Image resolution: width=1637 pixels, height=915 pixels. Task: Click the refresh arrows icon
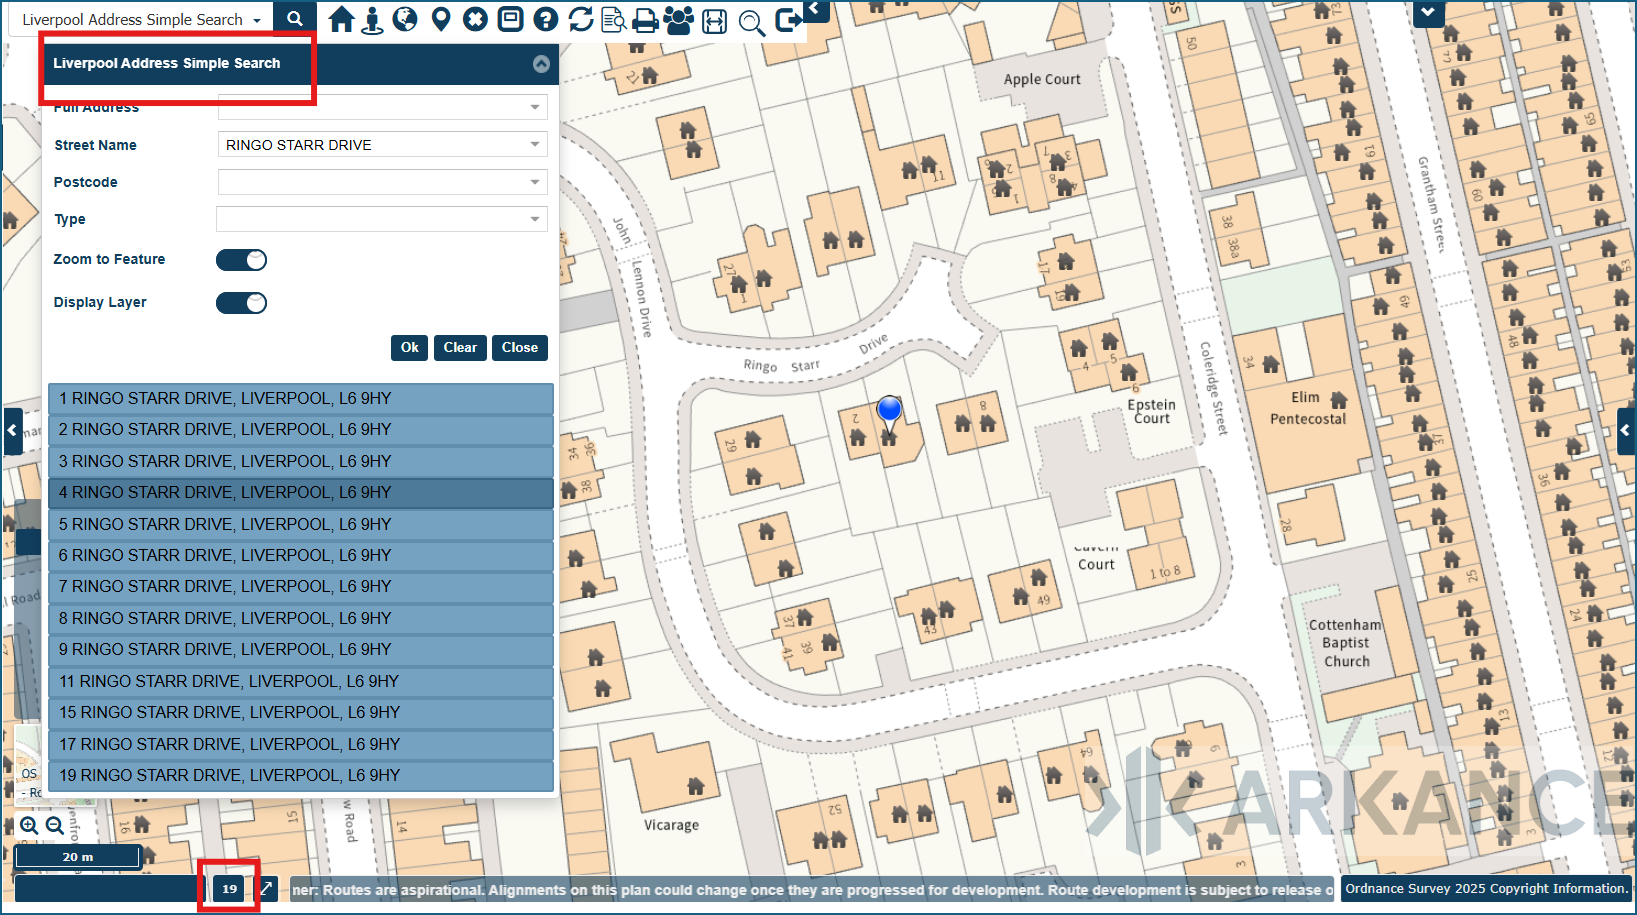point(580,19)
